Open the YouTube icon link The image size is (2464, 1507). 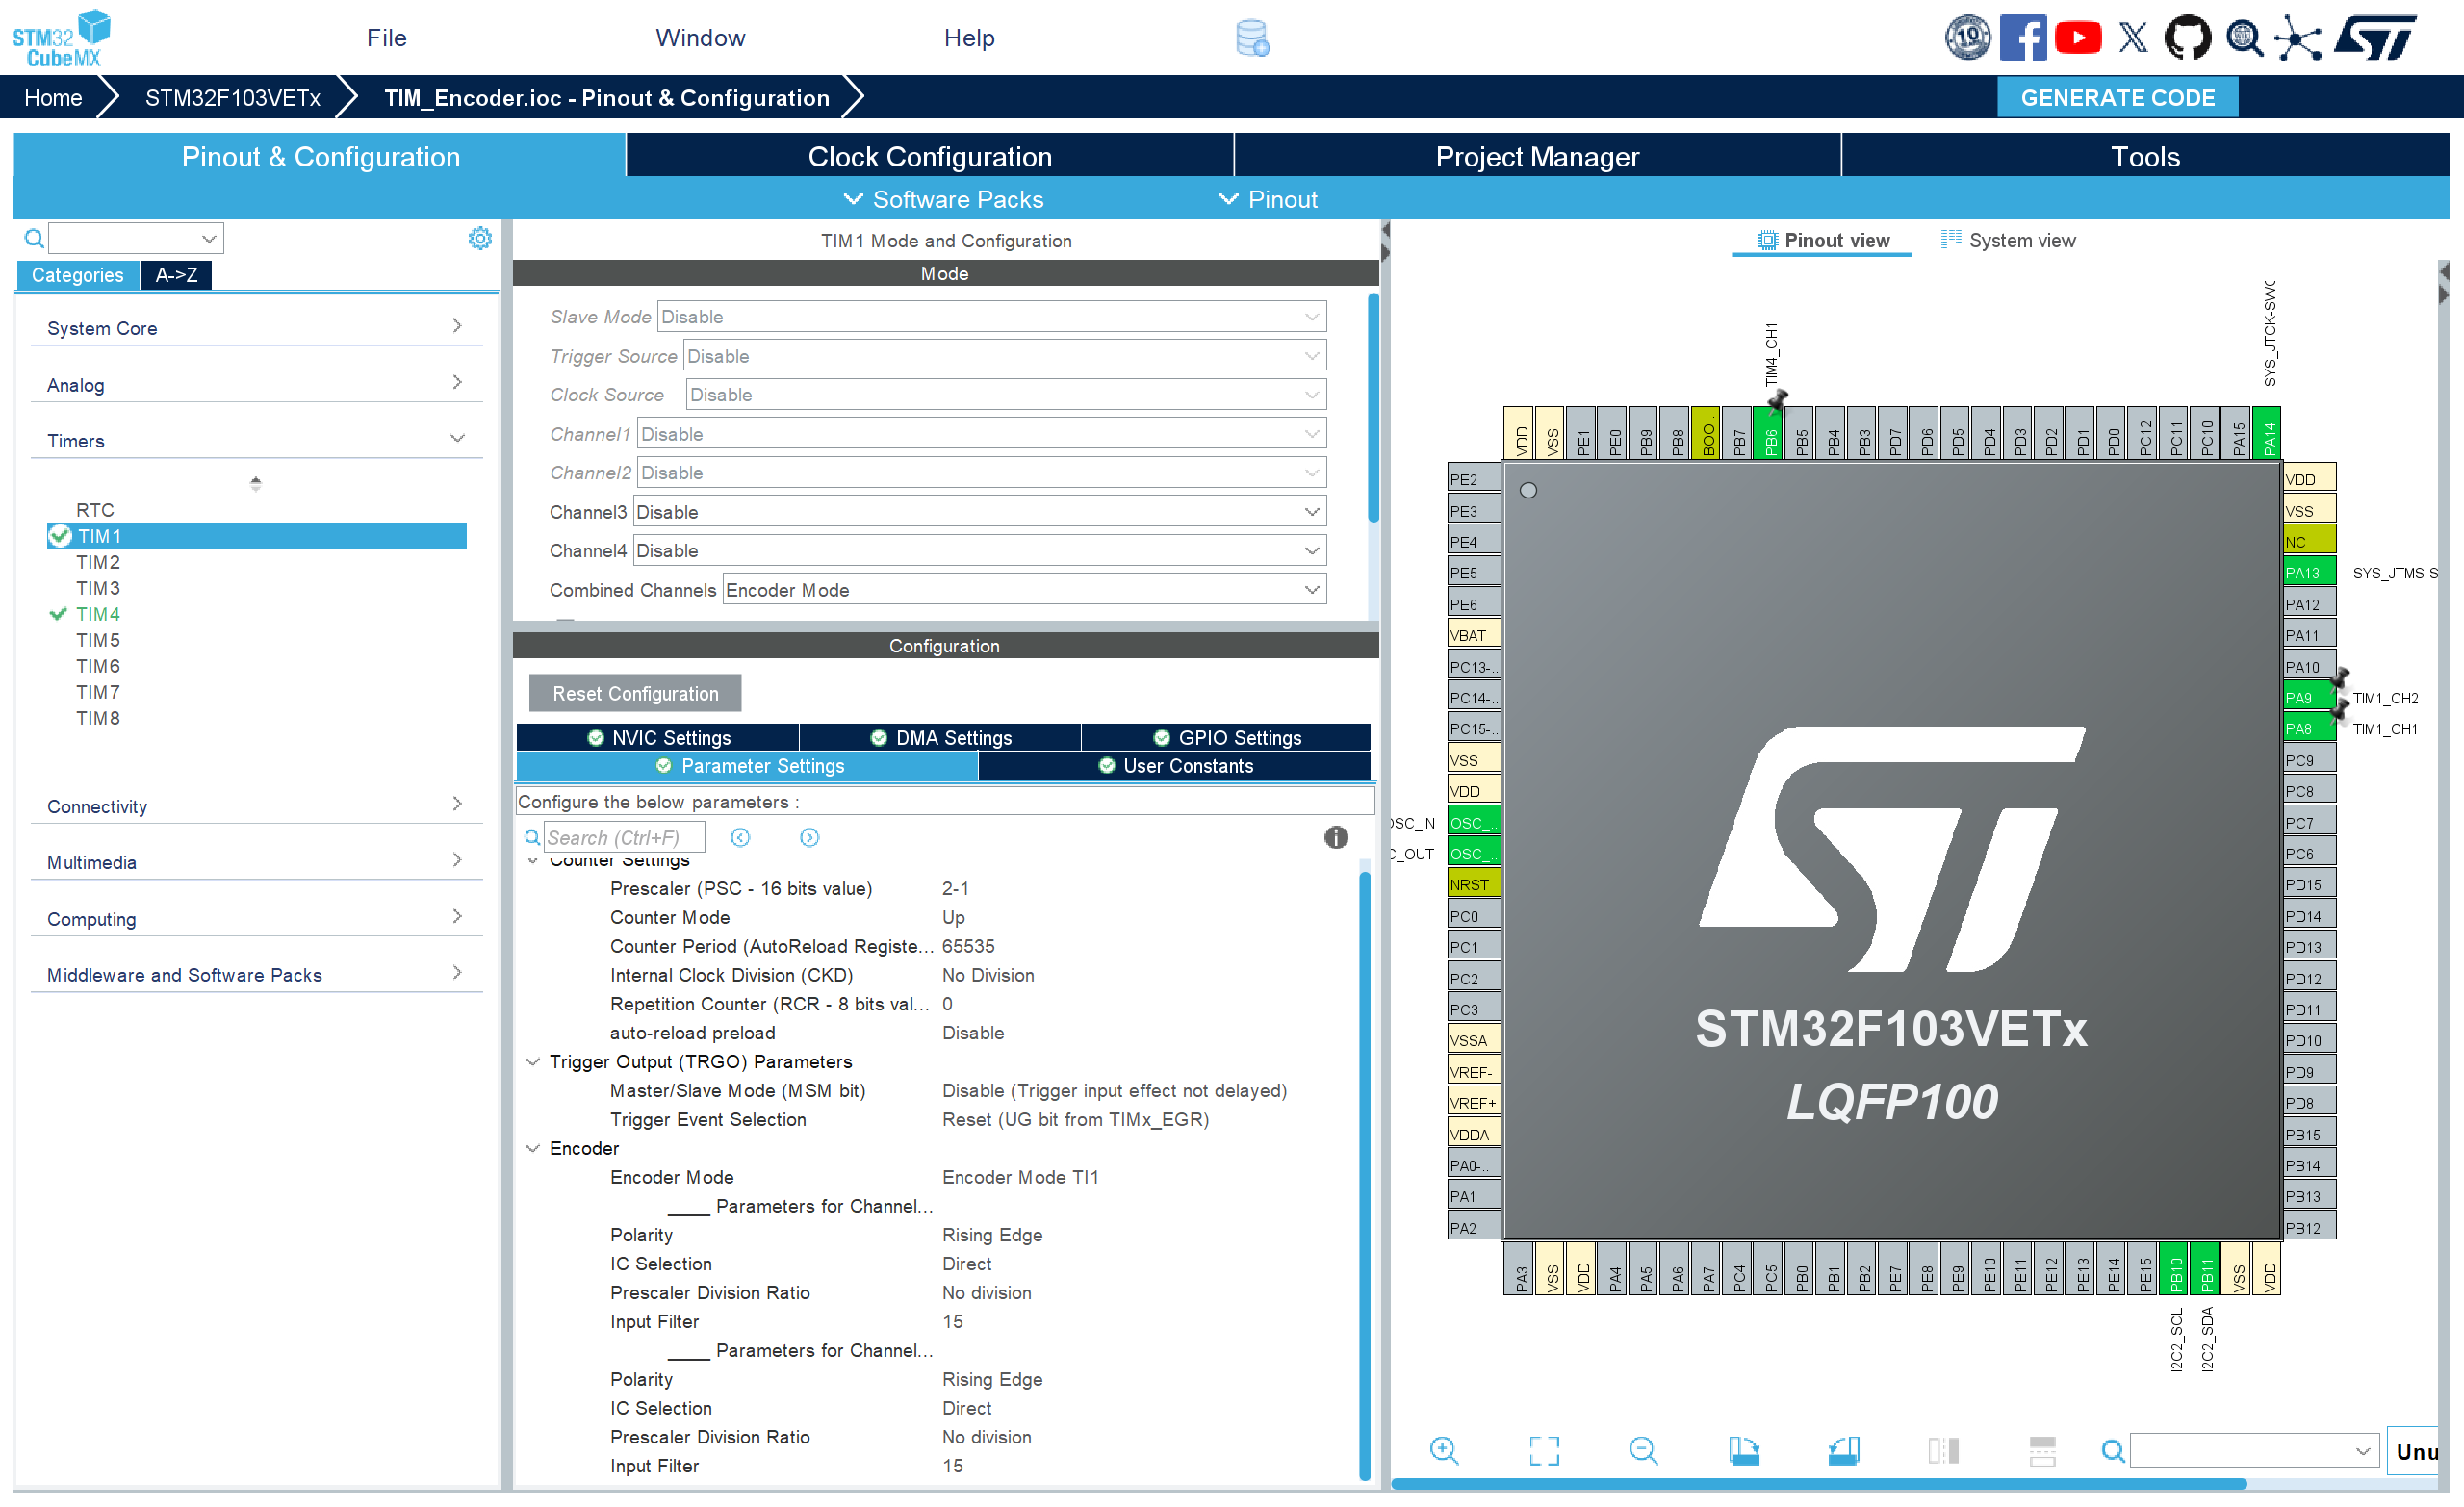[2077, 38]
